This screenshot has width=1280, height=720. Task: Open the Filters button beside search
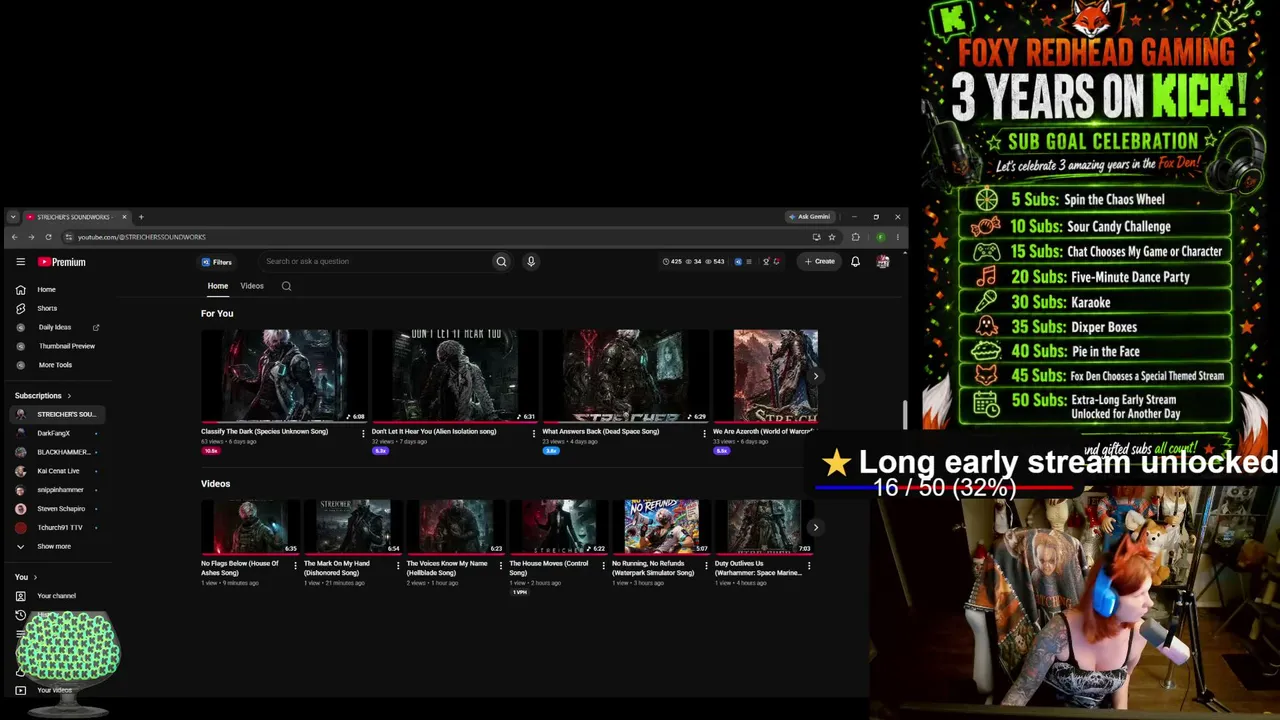pos(217,262)
